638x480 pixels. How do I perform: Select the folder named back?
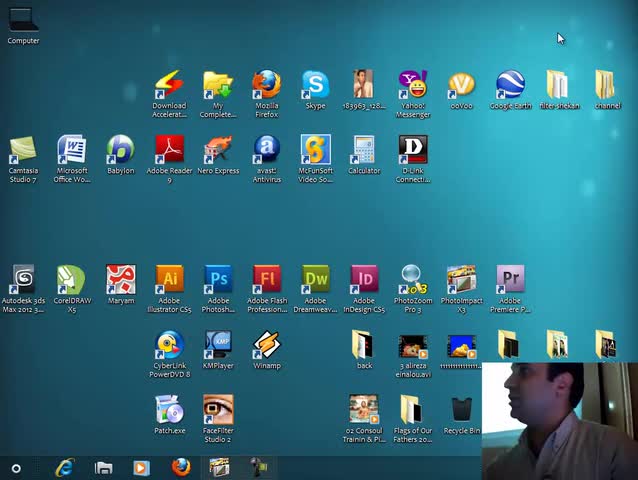point(364,350)
